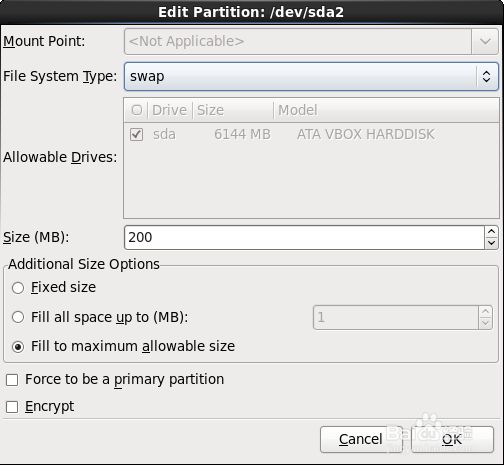Click the Model column header
The height and width of the screenshot is (467, 504).
387,110
